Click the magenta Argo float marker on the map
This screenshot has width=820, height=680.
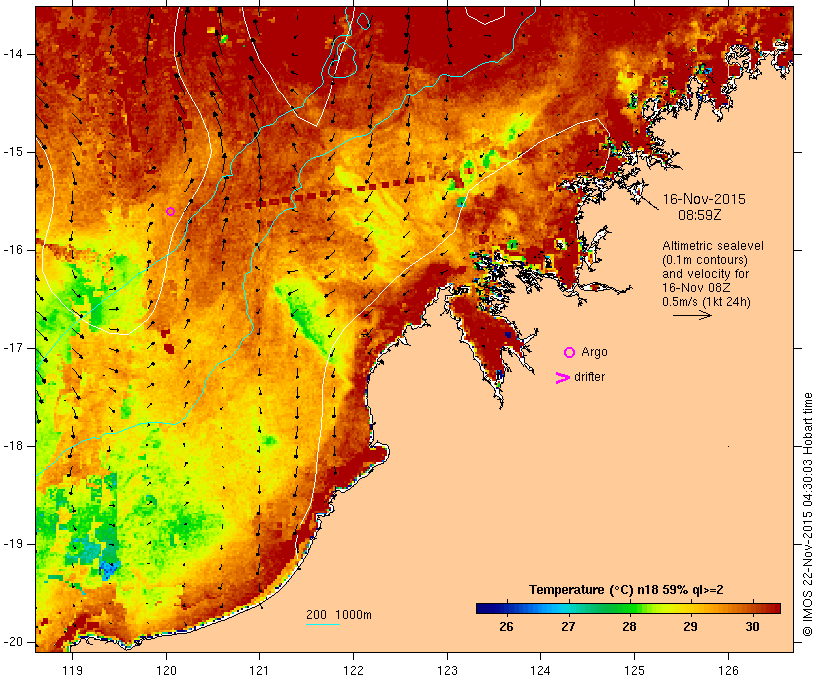coord(170,211)
